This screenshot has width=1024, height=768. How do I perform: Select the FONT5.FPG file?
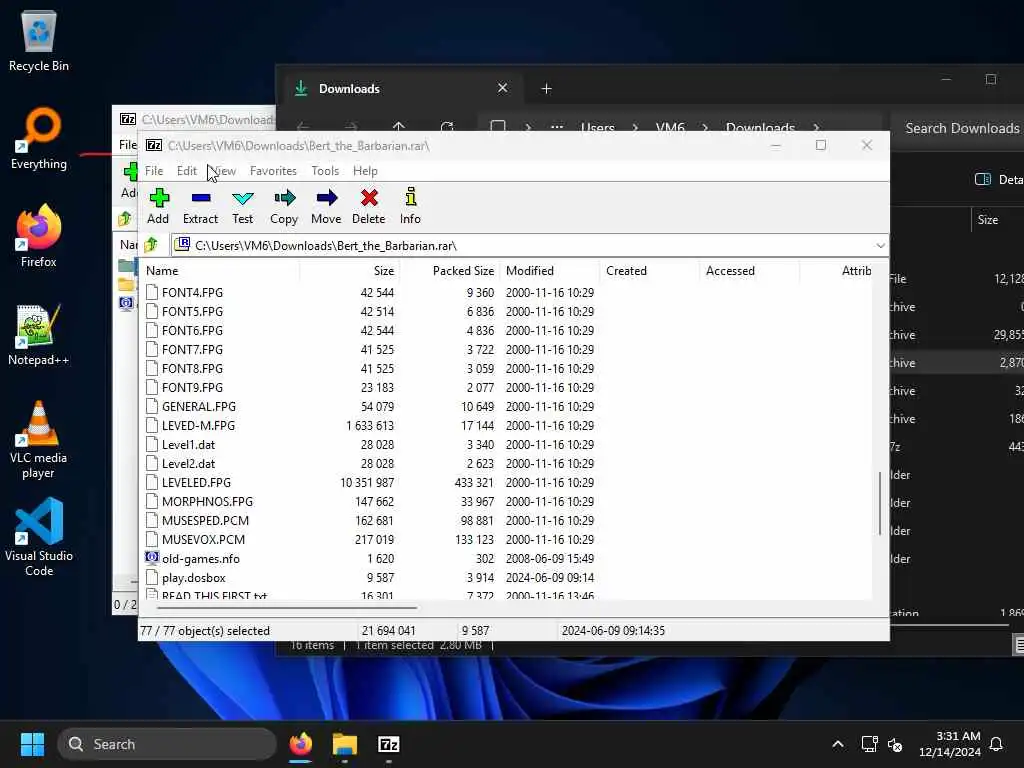click(192, 312)
